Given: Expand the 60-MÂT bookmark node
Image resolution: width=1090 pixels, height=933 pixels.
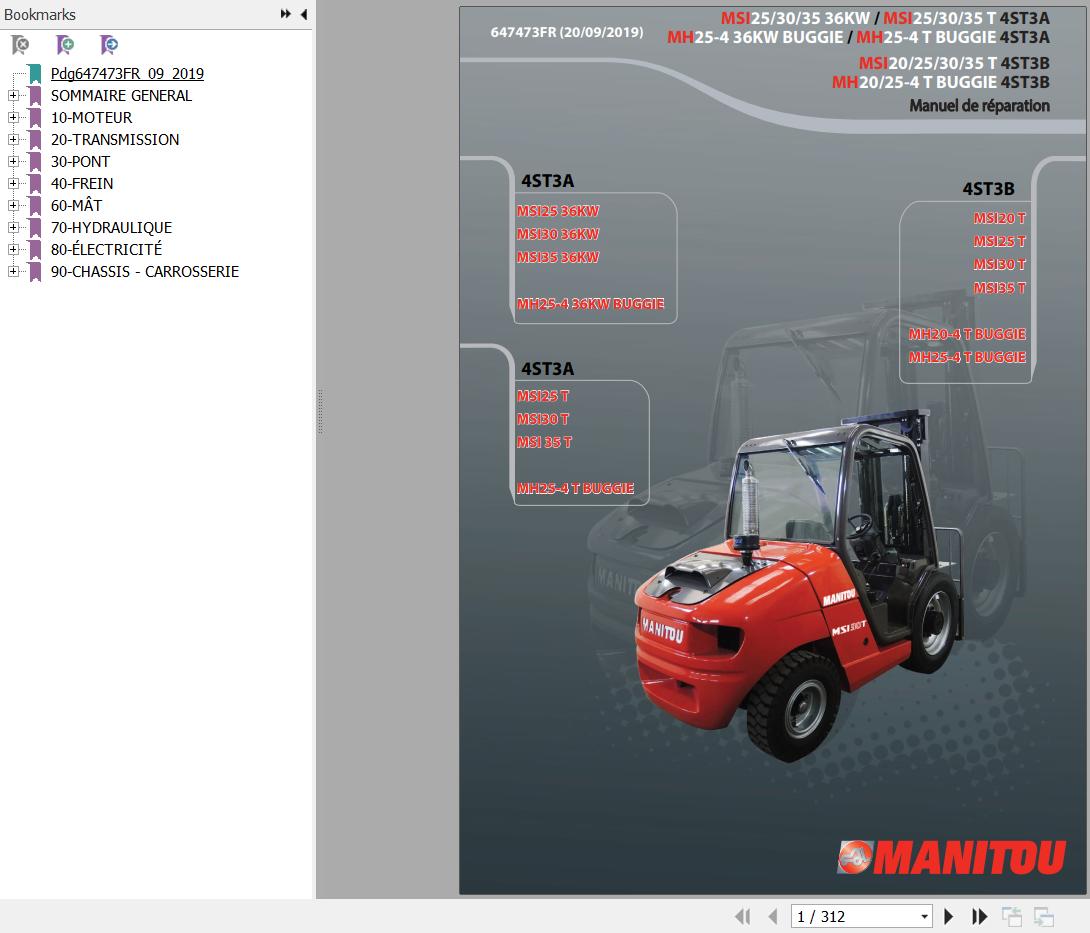Looking at the screenshot, I should (x=13, y=205).
